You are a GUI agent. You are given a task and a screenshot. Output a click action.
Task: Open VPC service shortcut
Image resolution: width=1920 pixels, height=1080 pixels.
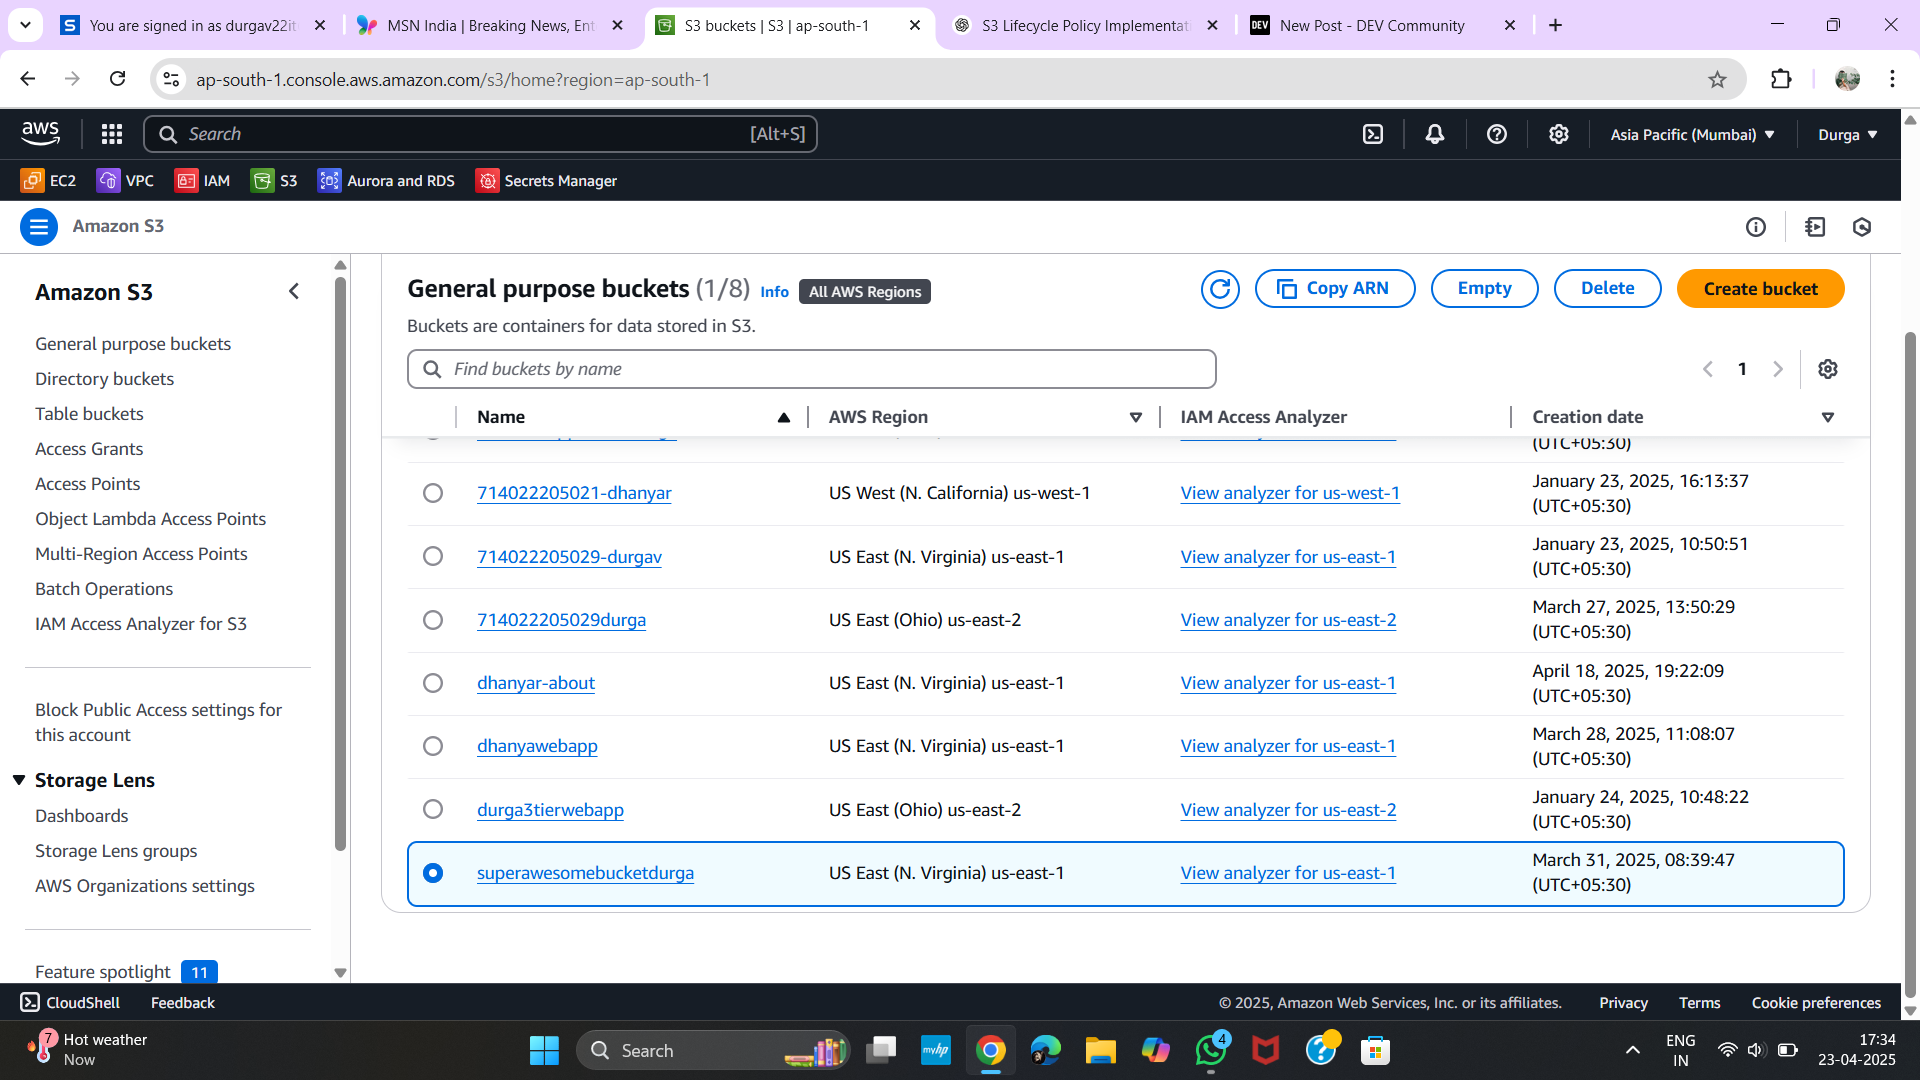click(125, 180)
